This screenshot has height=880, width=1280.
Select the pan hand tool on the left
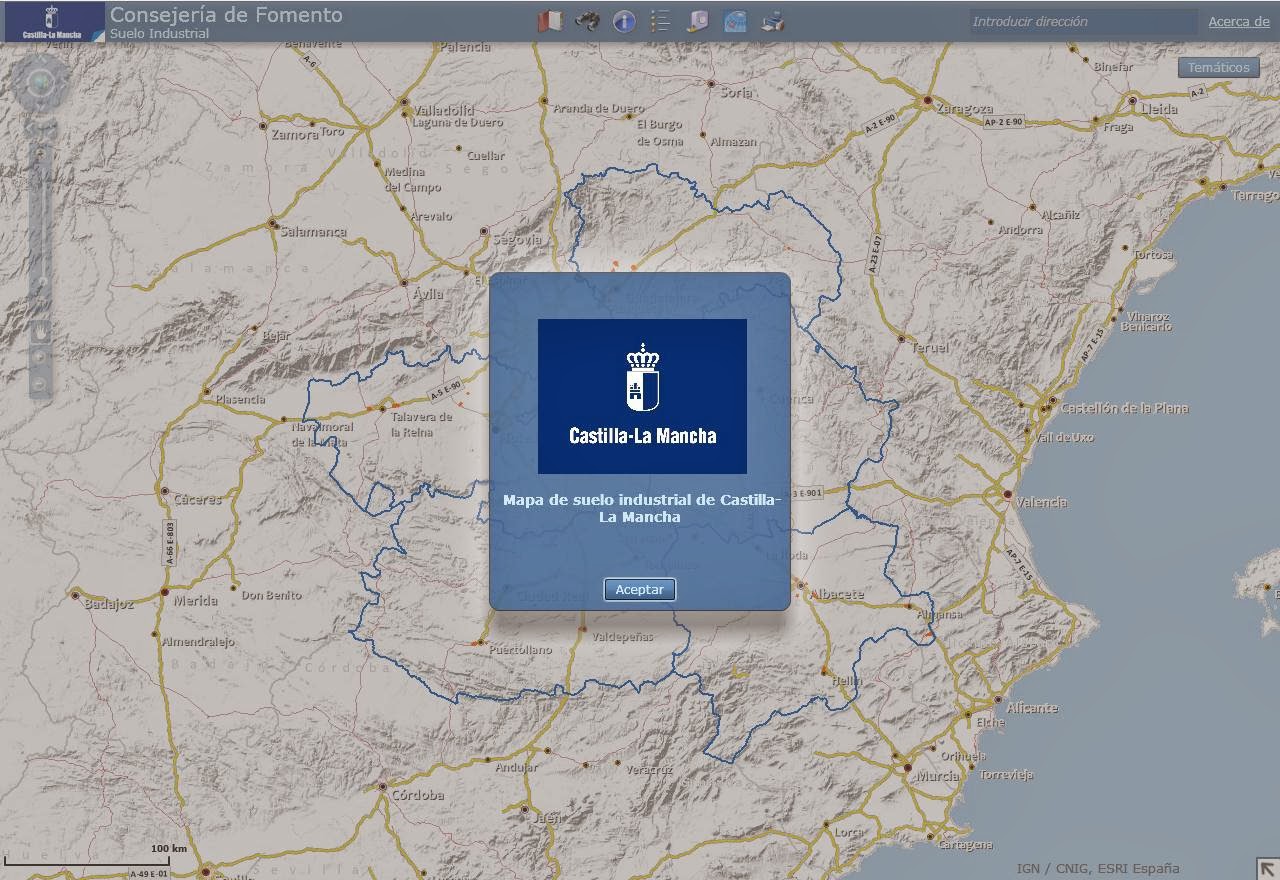pos(40,332)
